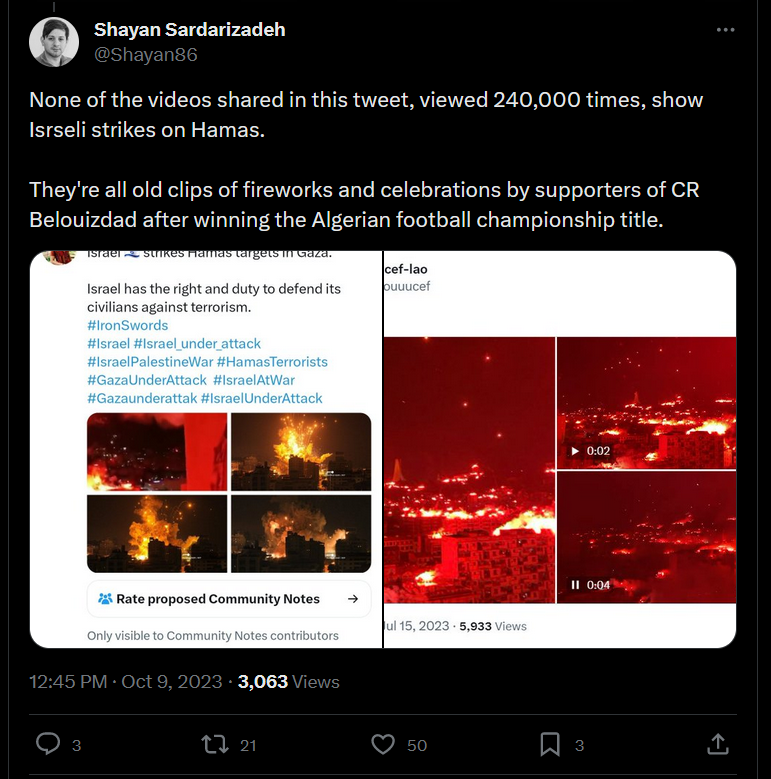
Task: Open the Rate proposed Community Notes arrow
Action: point(353,599)
